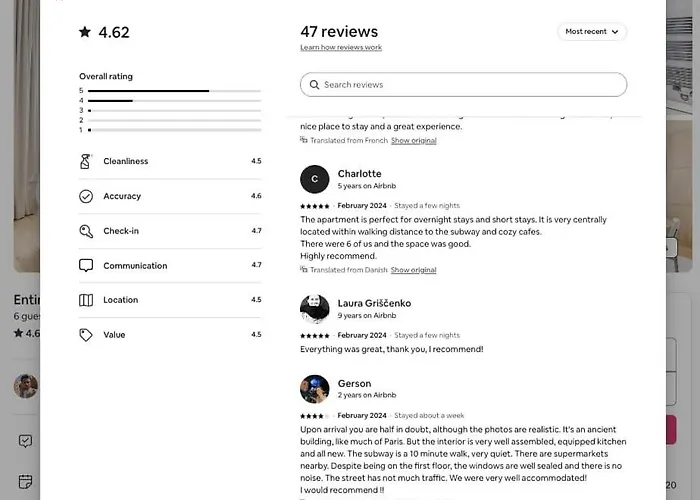Open the Most recent sort dropdown
700x500 pixels.
tap(592, 32)
